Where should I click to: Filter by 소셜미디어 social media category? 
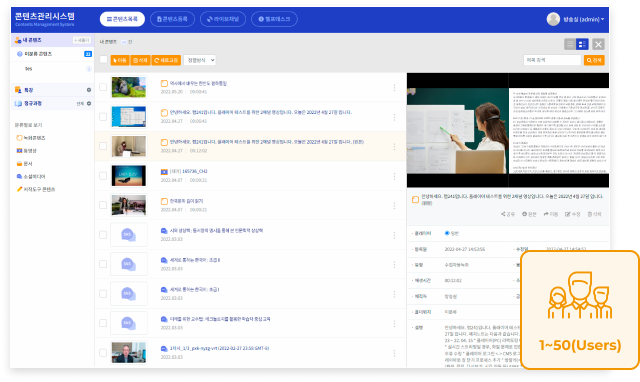pyautogui.click(x=31, y=176)
